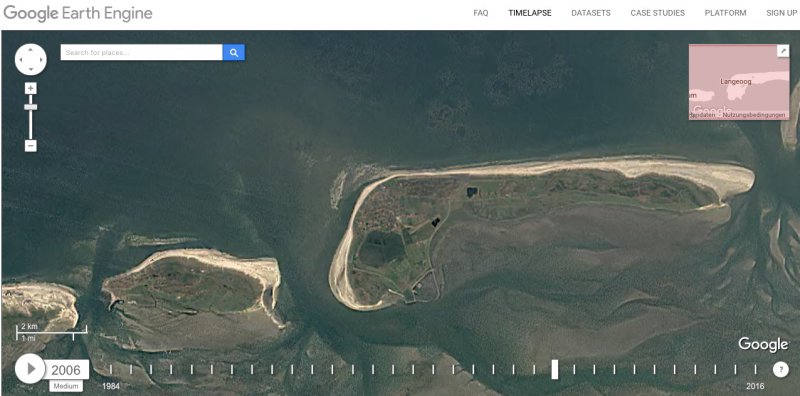Viewport: 800px width, 396px height.
Task: Open the DATASETS menu item
Action: pyautogui.click(x=591, y=13)
